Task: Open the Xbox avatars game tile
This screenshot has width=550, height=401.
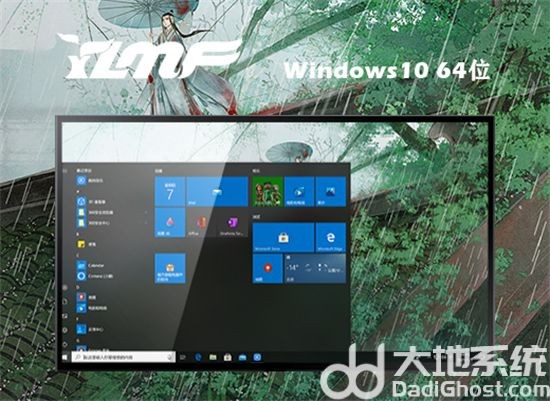Action: (268, 192)
